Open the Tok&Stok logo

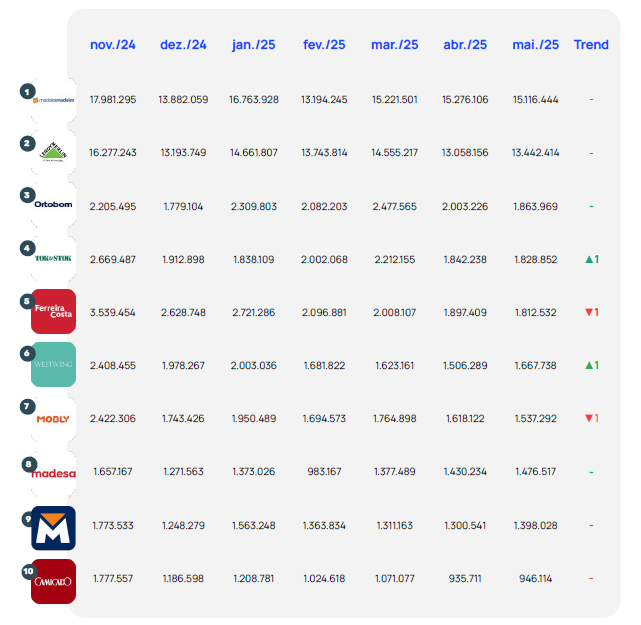pyautogui.click(x=54, y=259)
